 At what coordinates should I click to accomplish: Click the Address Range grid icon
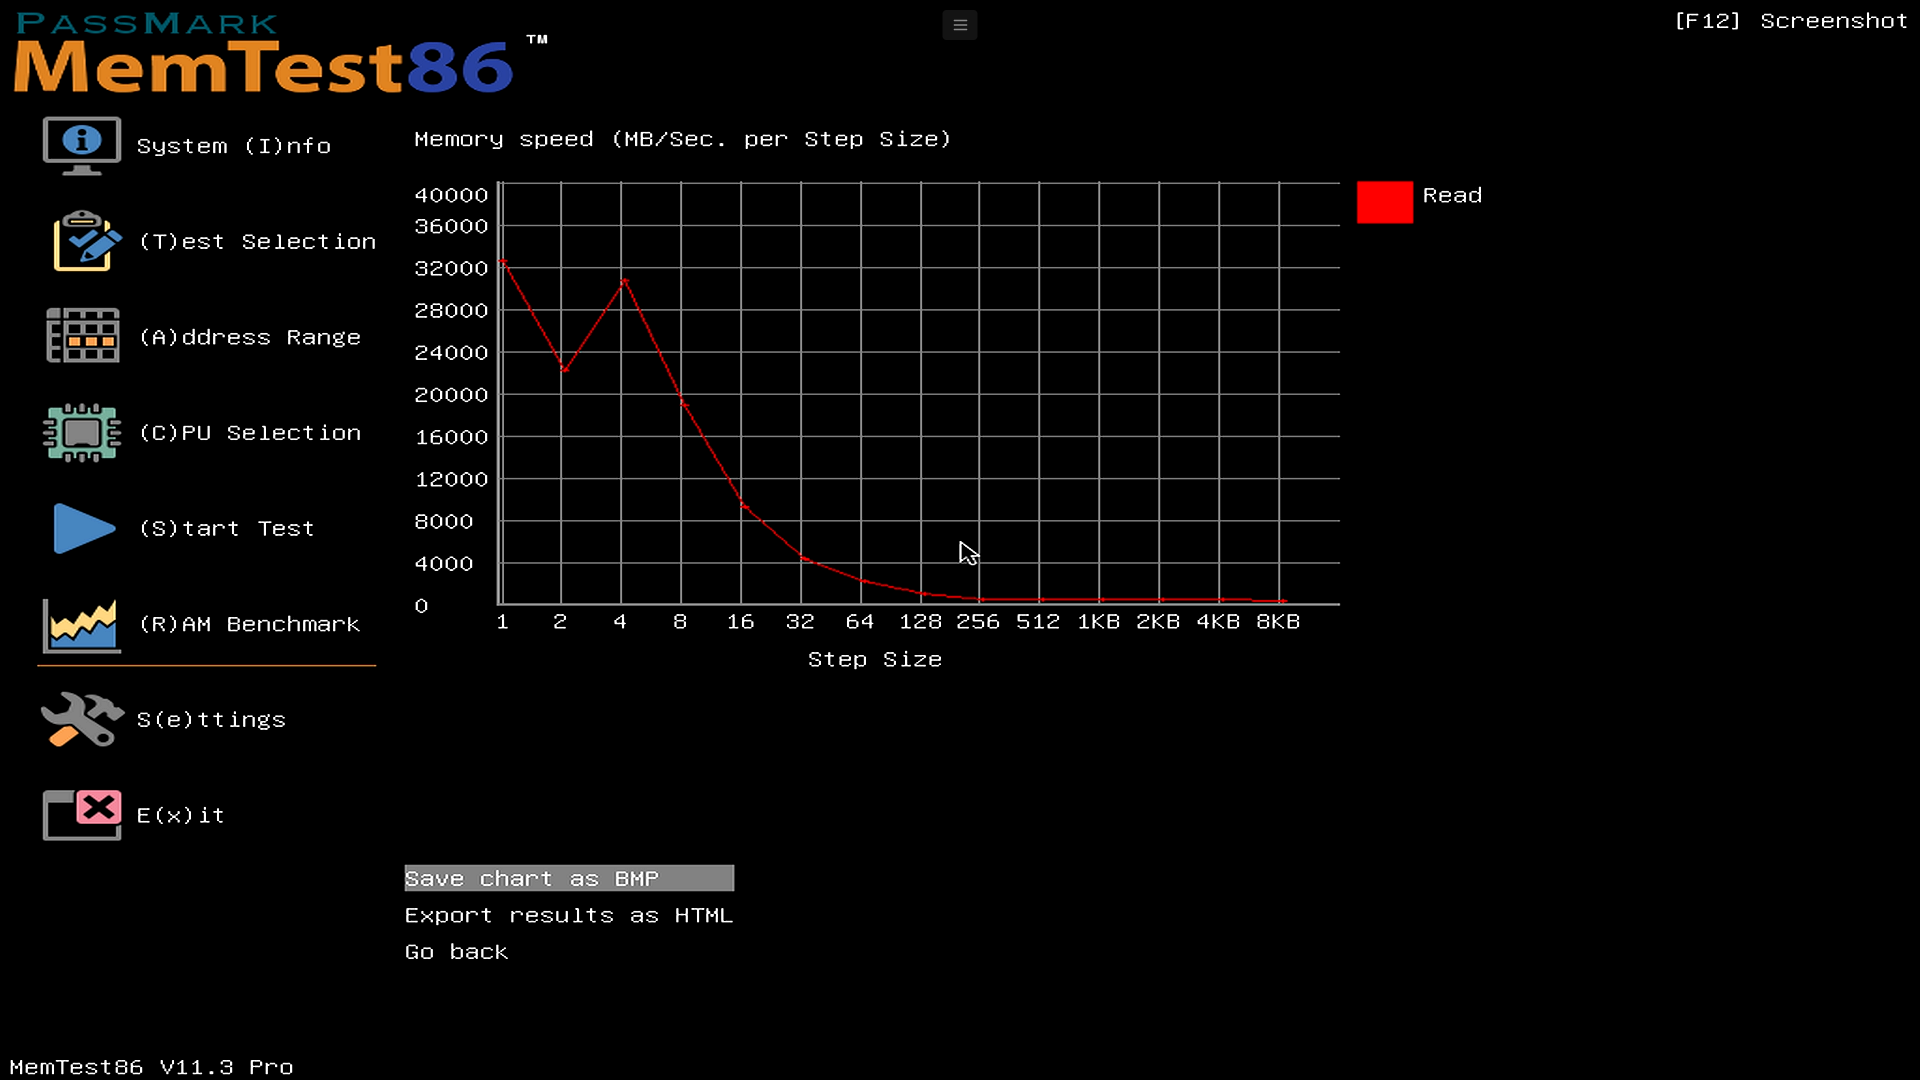pos(83,336)
